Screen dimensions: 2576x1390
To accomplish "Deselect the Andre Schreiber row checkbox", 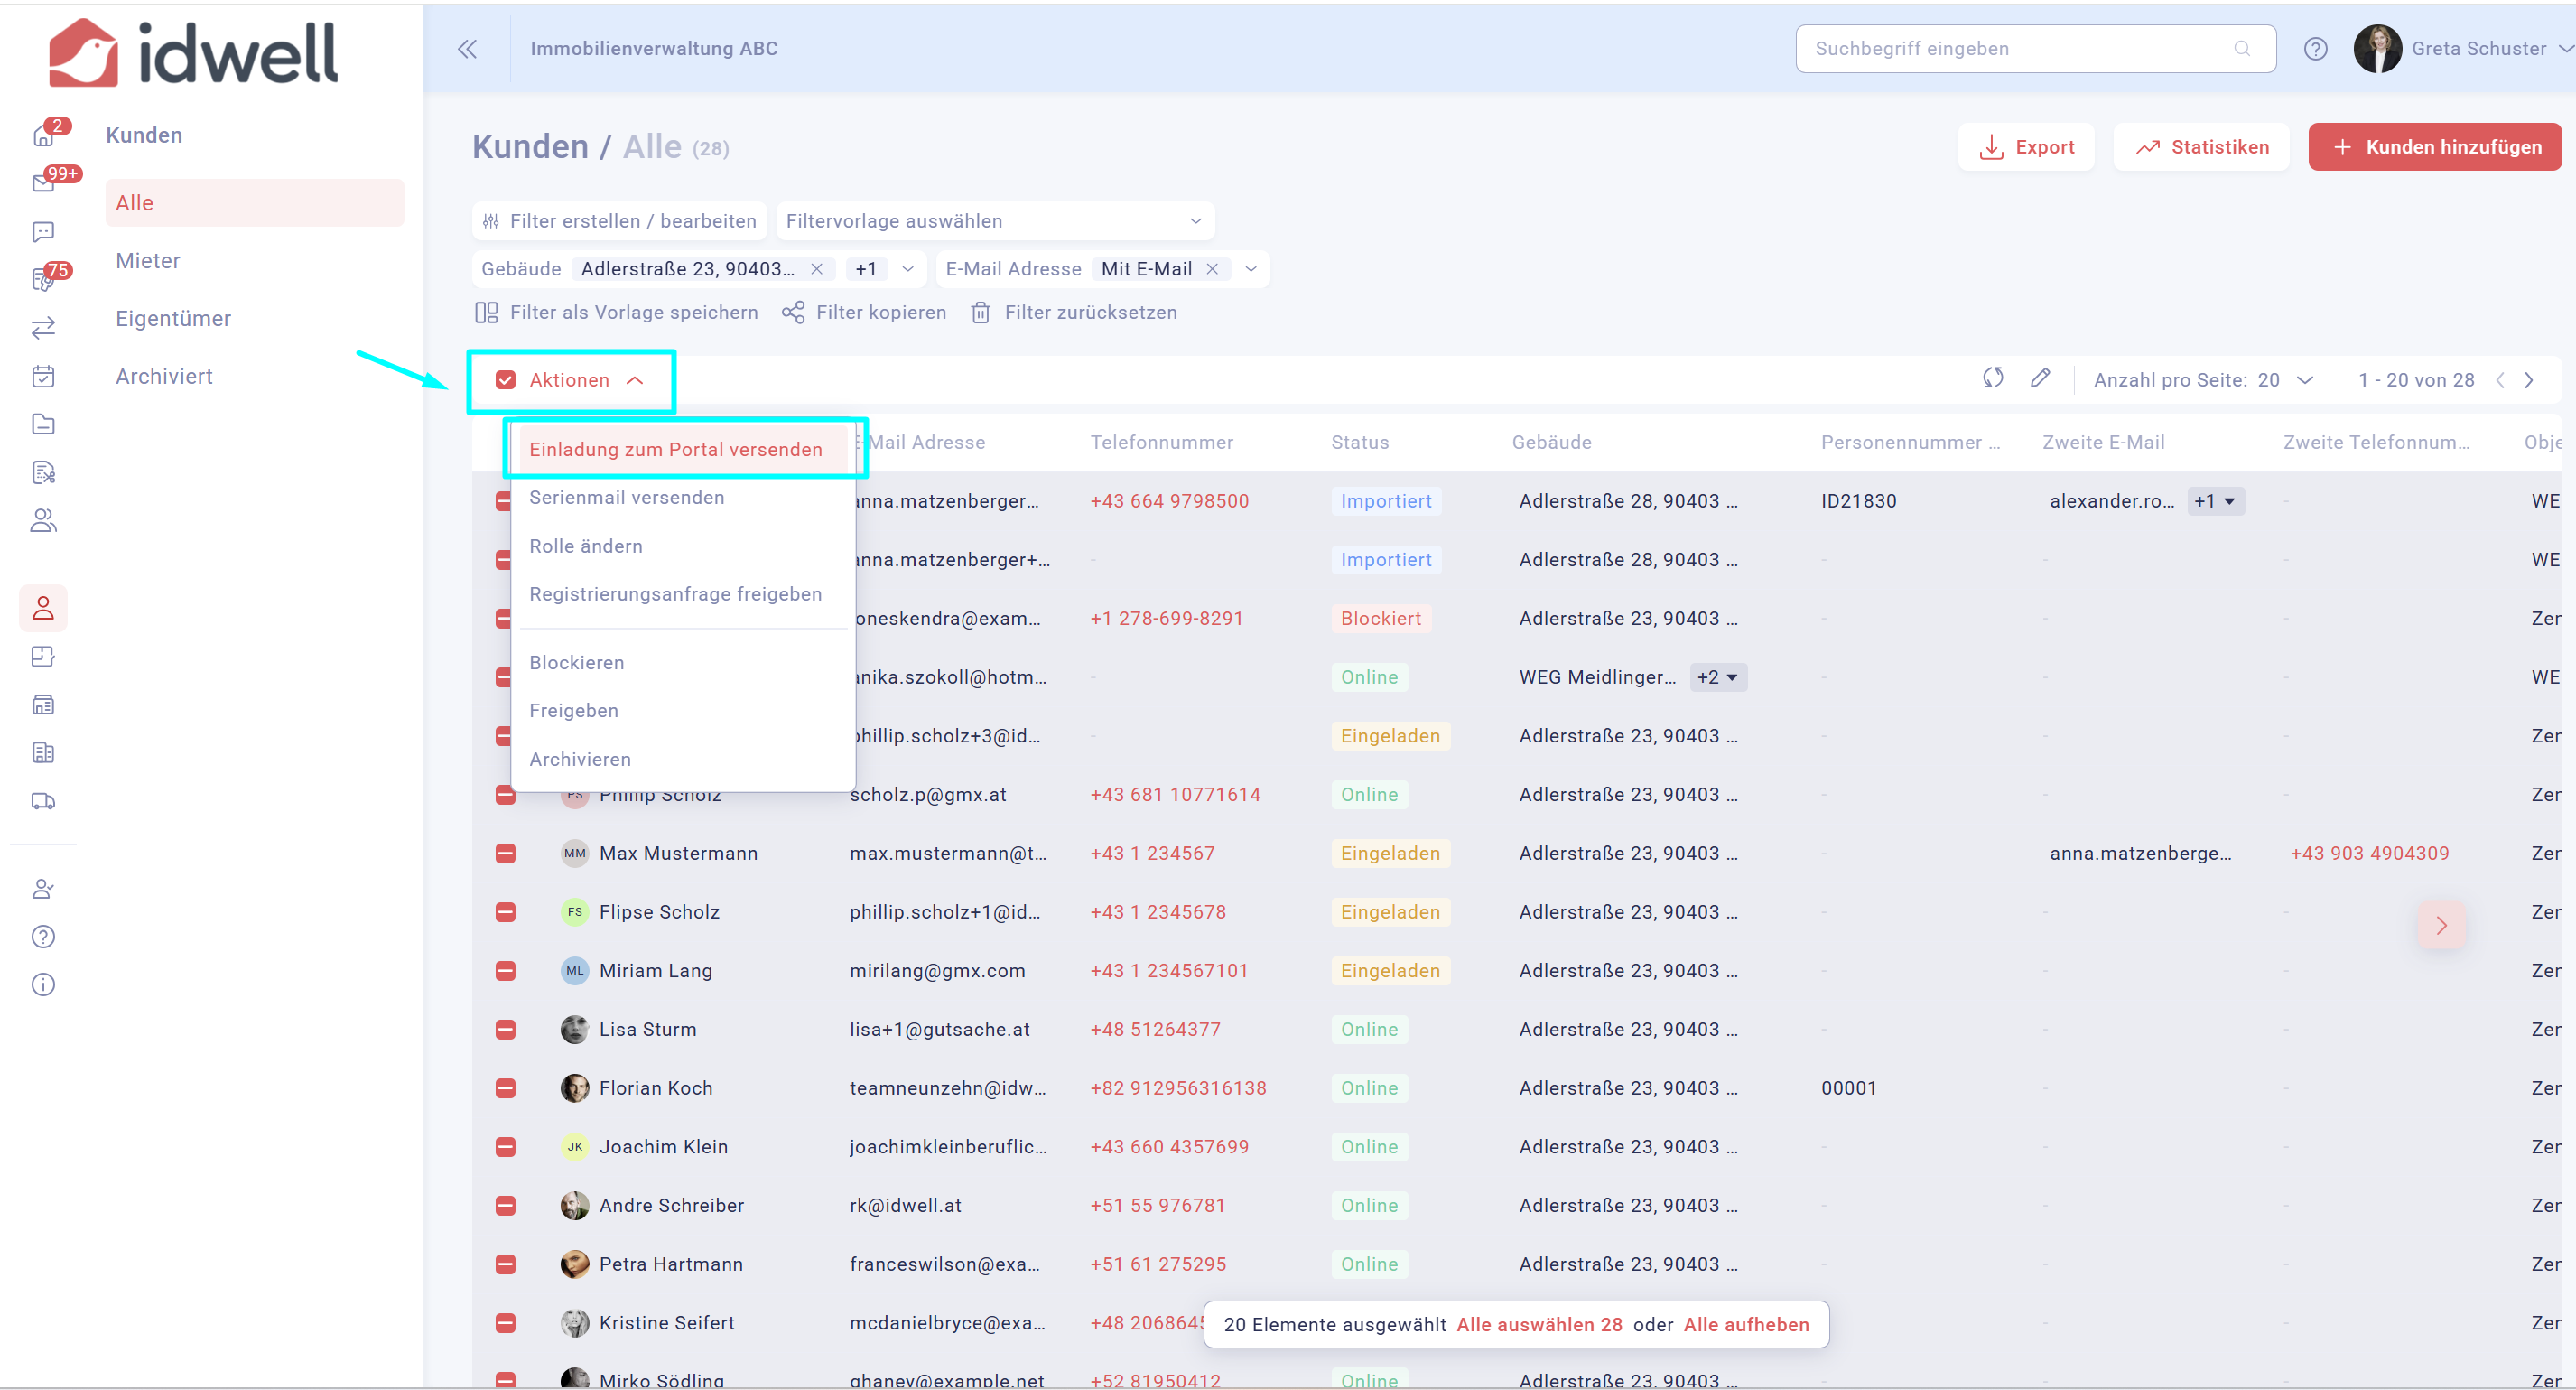I will click(506, 1205).
